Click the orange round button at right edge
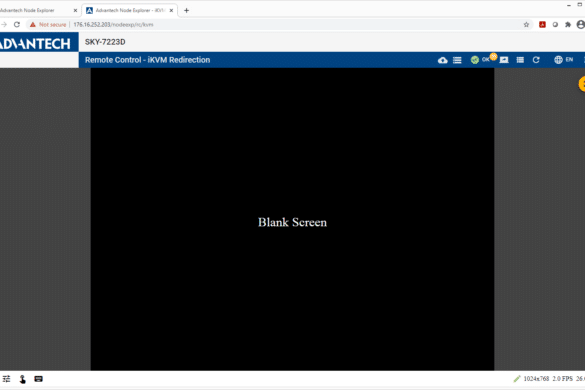The height and width of the screenshot is (390, 585). (x=582, y=84)
